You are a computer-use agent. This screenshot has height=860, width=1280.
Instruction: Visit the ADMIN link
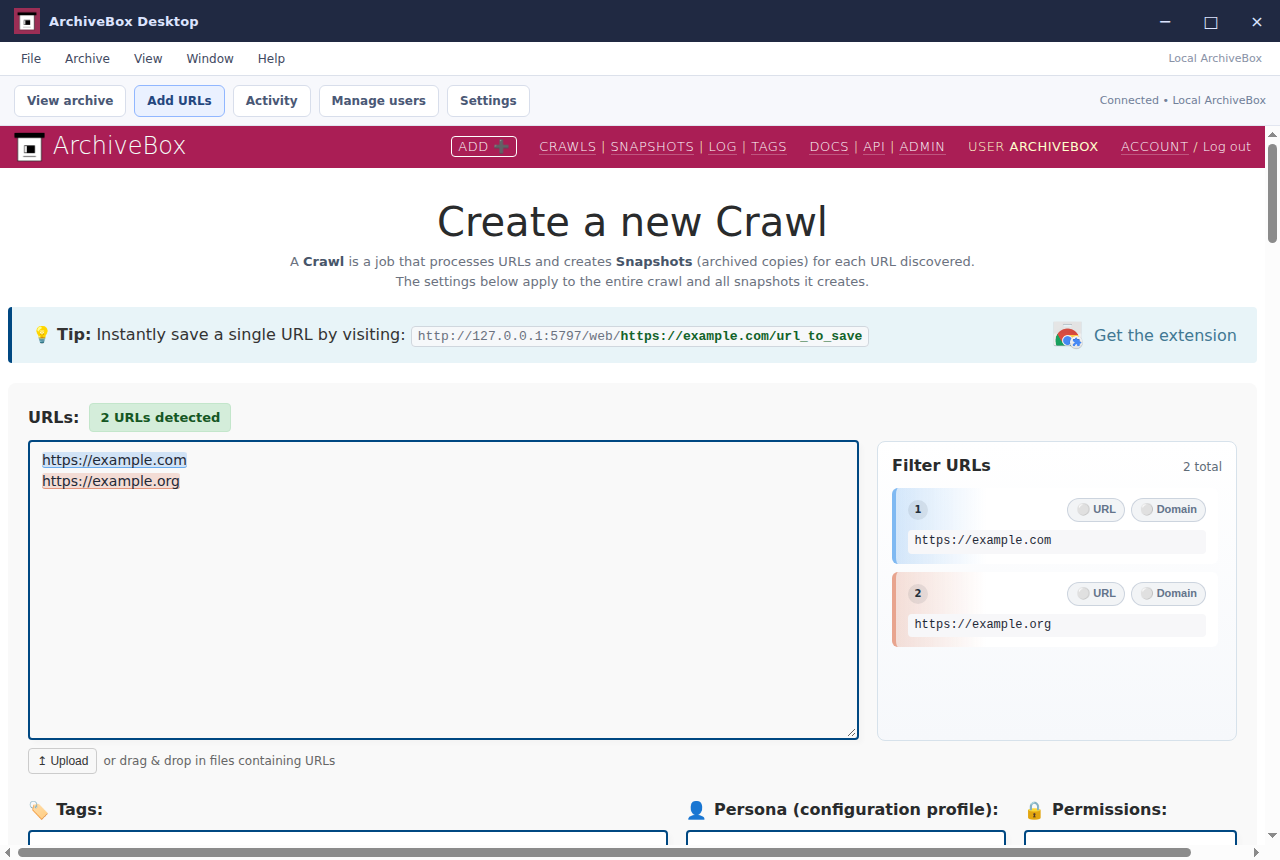pyautogui.click(x=922, y=147)
